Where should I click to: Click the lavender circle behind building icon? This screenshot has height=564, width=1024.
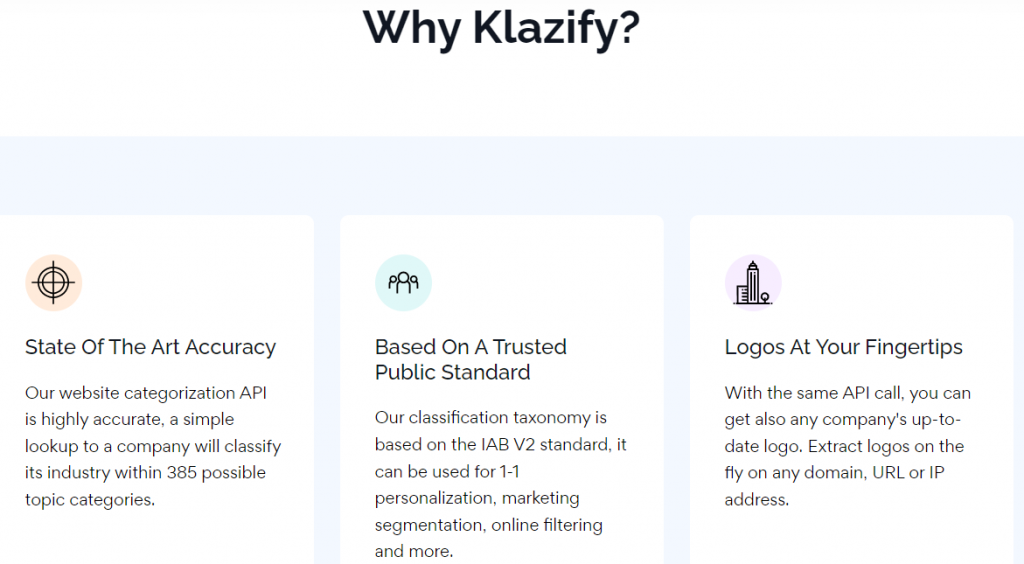point(753,283)
